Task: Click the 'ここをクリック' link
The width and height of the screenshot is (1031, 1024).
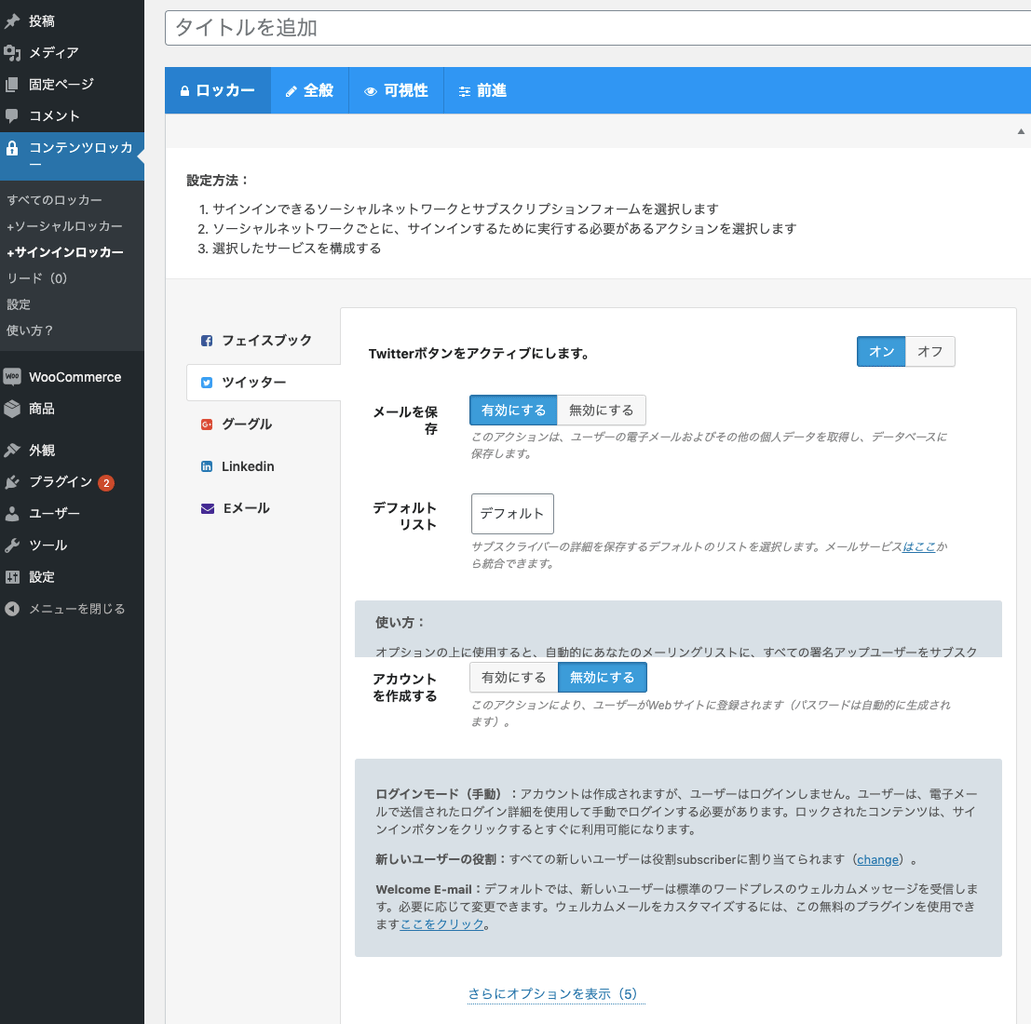Action: coord(441,925)
